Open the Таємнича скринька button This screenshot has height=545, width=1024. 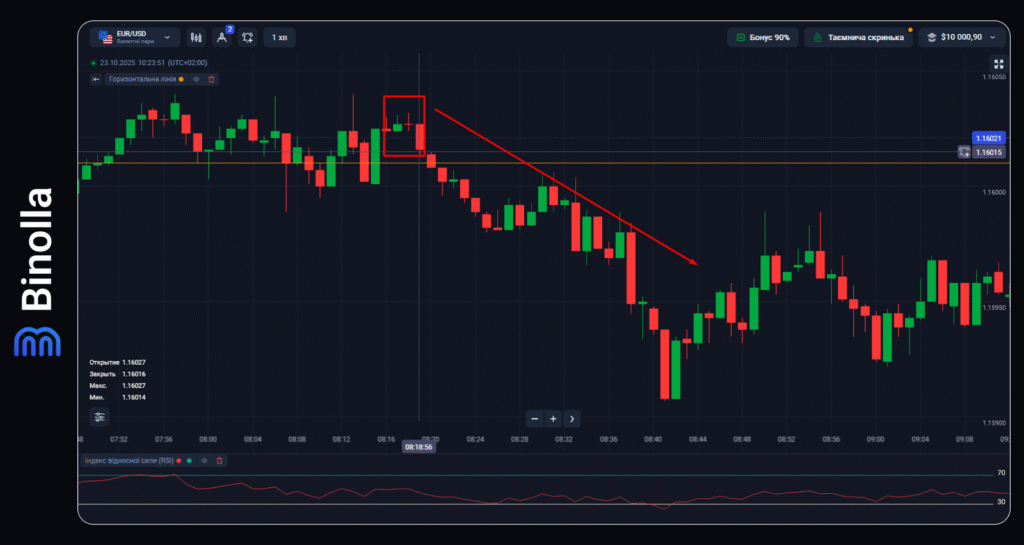tap(859, 37)
